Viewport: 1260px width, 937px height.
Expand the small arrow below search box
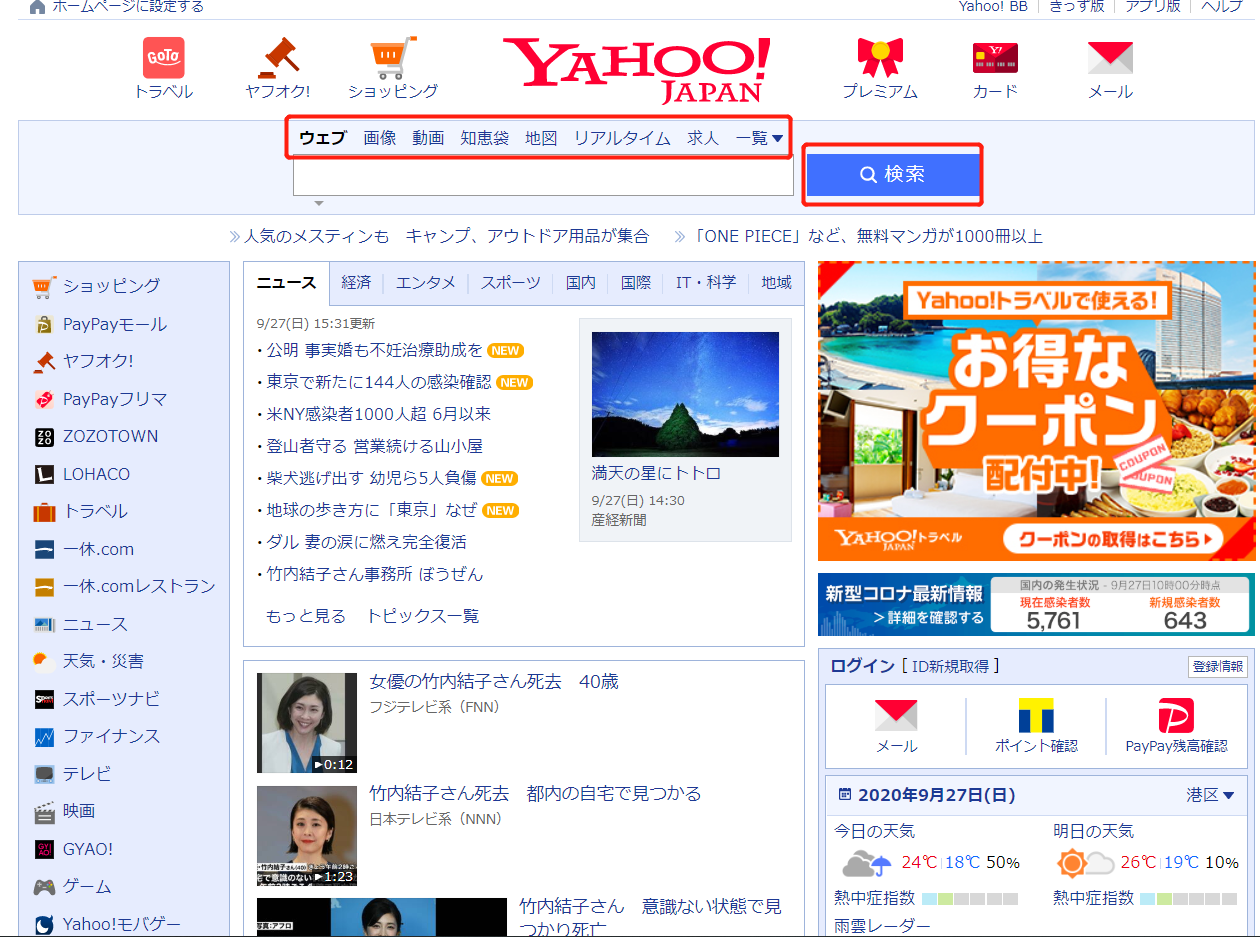[x=319, y=203]
